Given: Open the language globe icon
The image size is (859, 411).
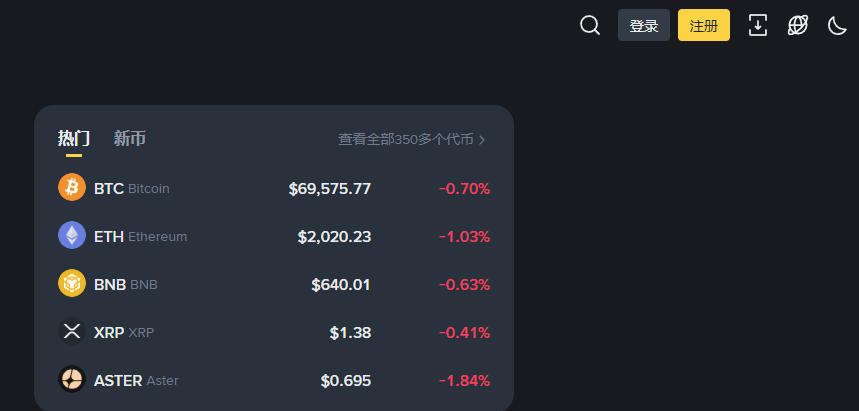Looking at the screenshot, I should coord(798,25).
